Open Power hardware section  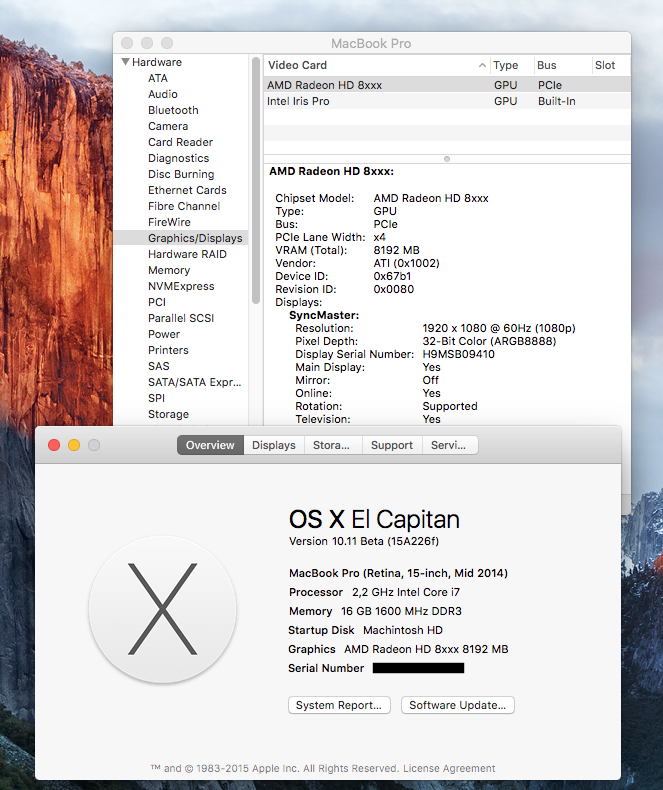[x=164, y=335]
